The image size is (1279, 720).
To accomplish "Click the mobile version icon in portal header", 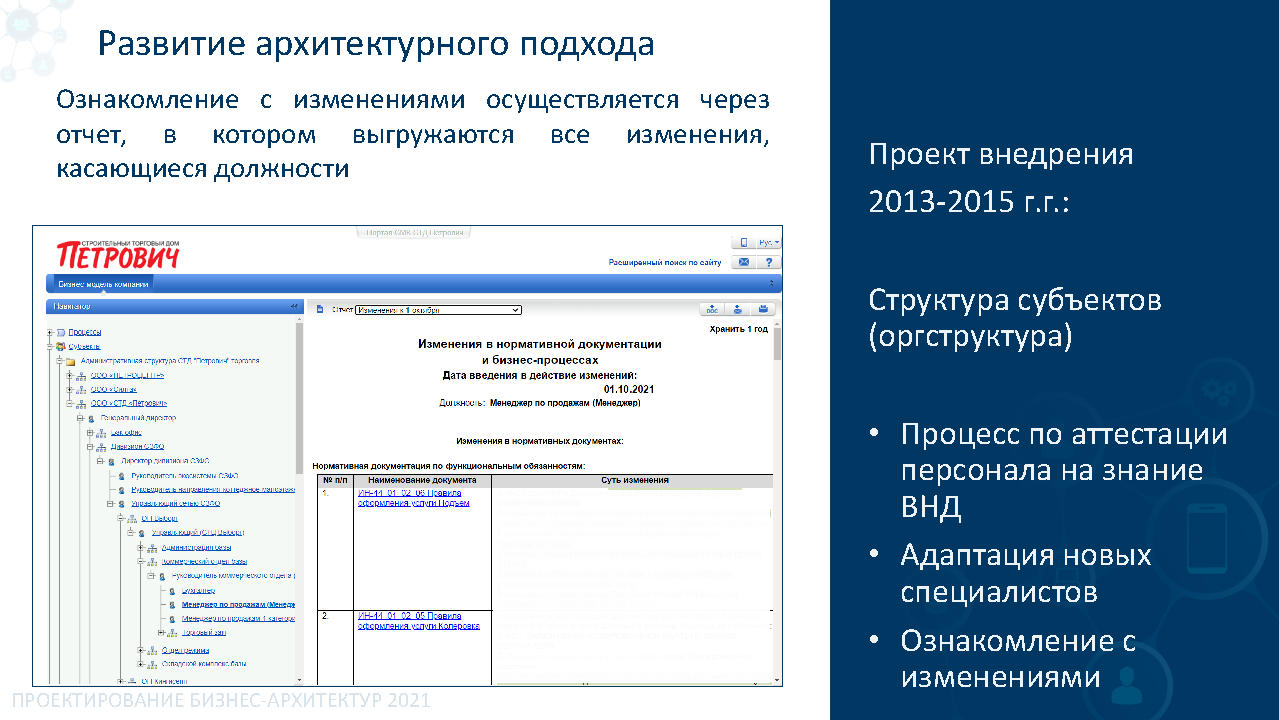I will point(743,242).
